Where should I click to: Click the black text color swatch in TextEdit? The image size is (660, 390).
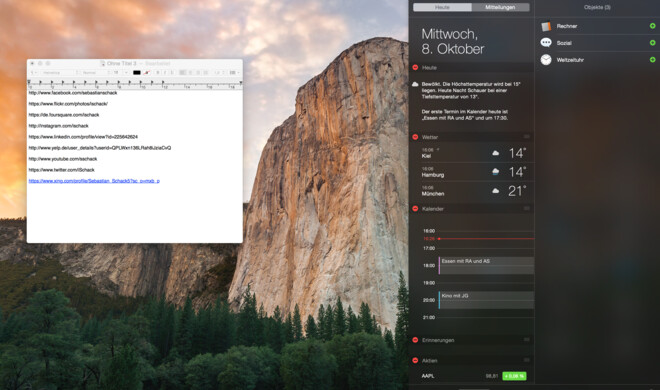(x=137, y=72)
